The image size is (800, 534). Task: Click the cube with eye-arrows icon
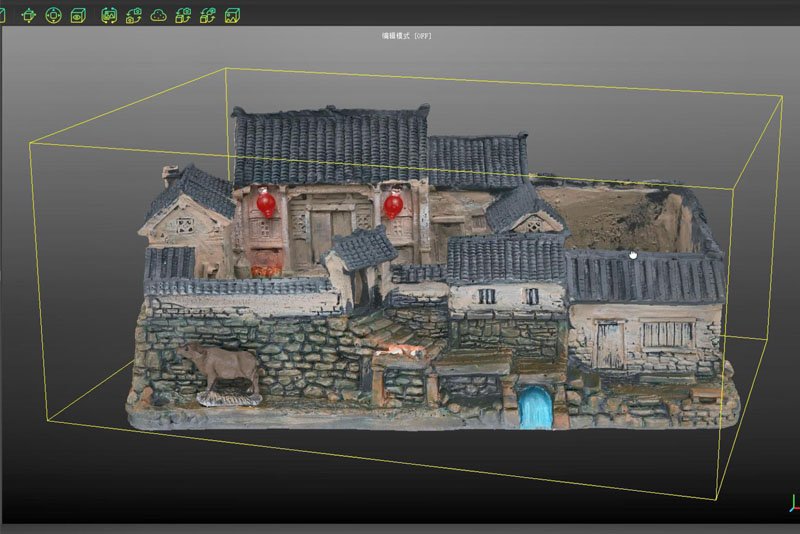point(208,16)
